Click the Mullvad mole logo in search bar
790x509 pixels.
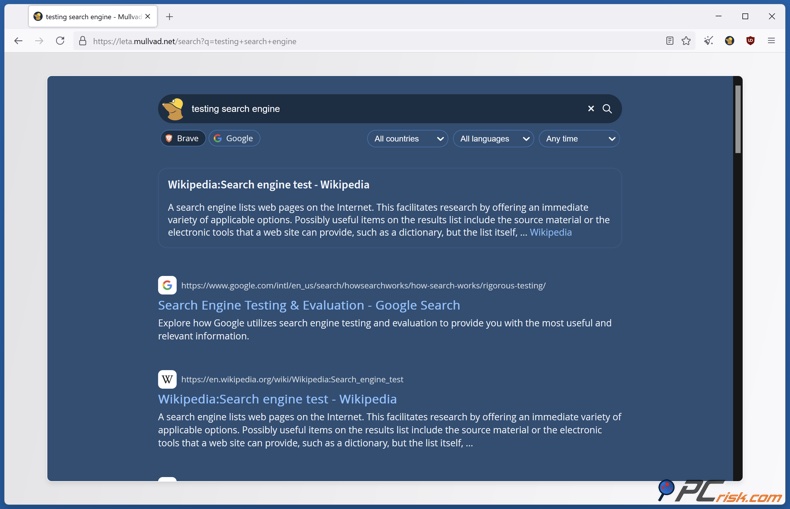point(174,109)
